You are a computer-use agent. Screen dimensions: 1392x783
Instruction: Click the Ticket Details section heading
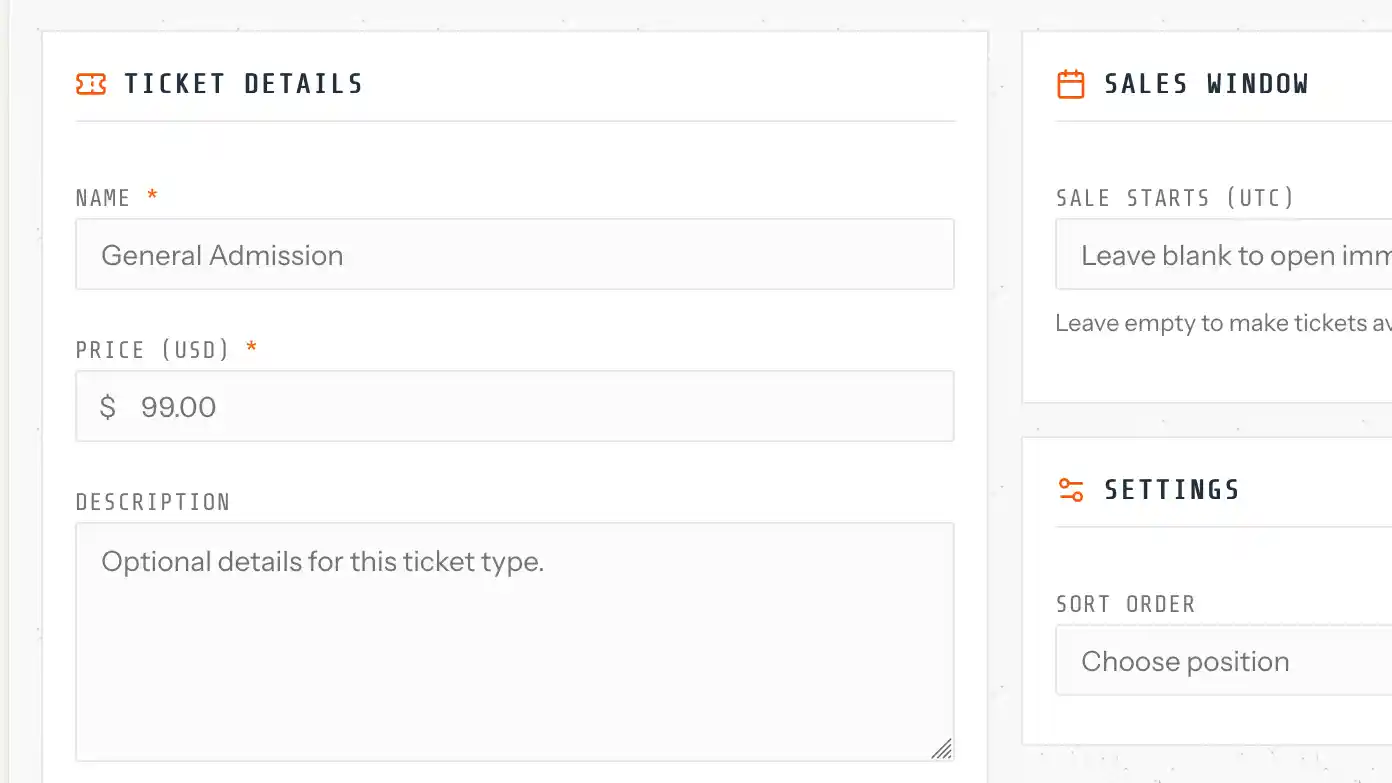tap(243, 84)
